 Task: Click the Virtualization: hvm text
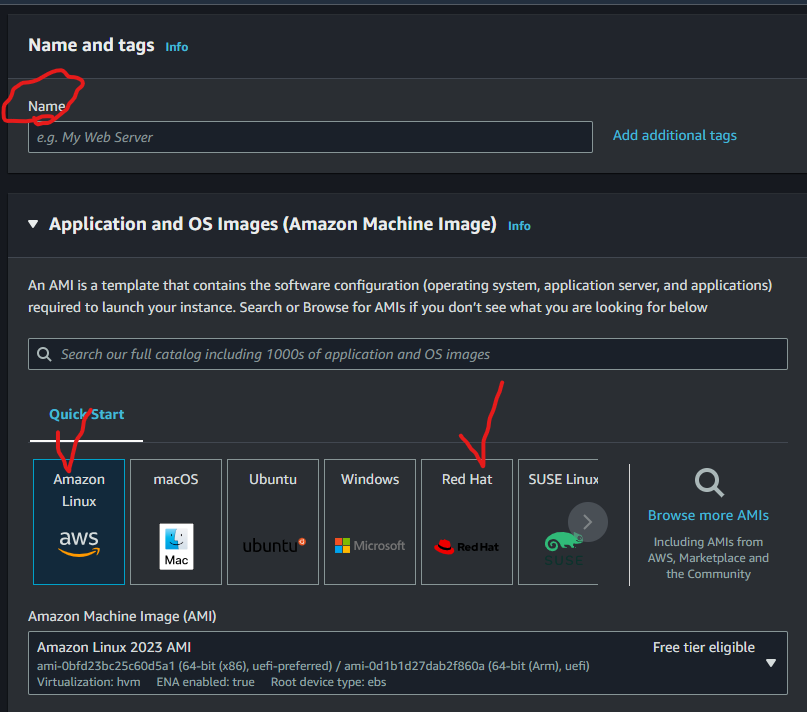click(x=89, y=682)
